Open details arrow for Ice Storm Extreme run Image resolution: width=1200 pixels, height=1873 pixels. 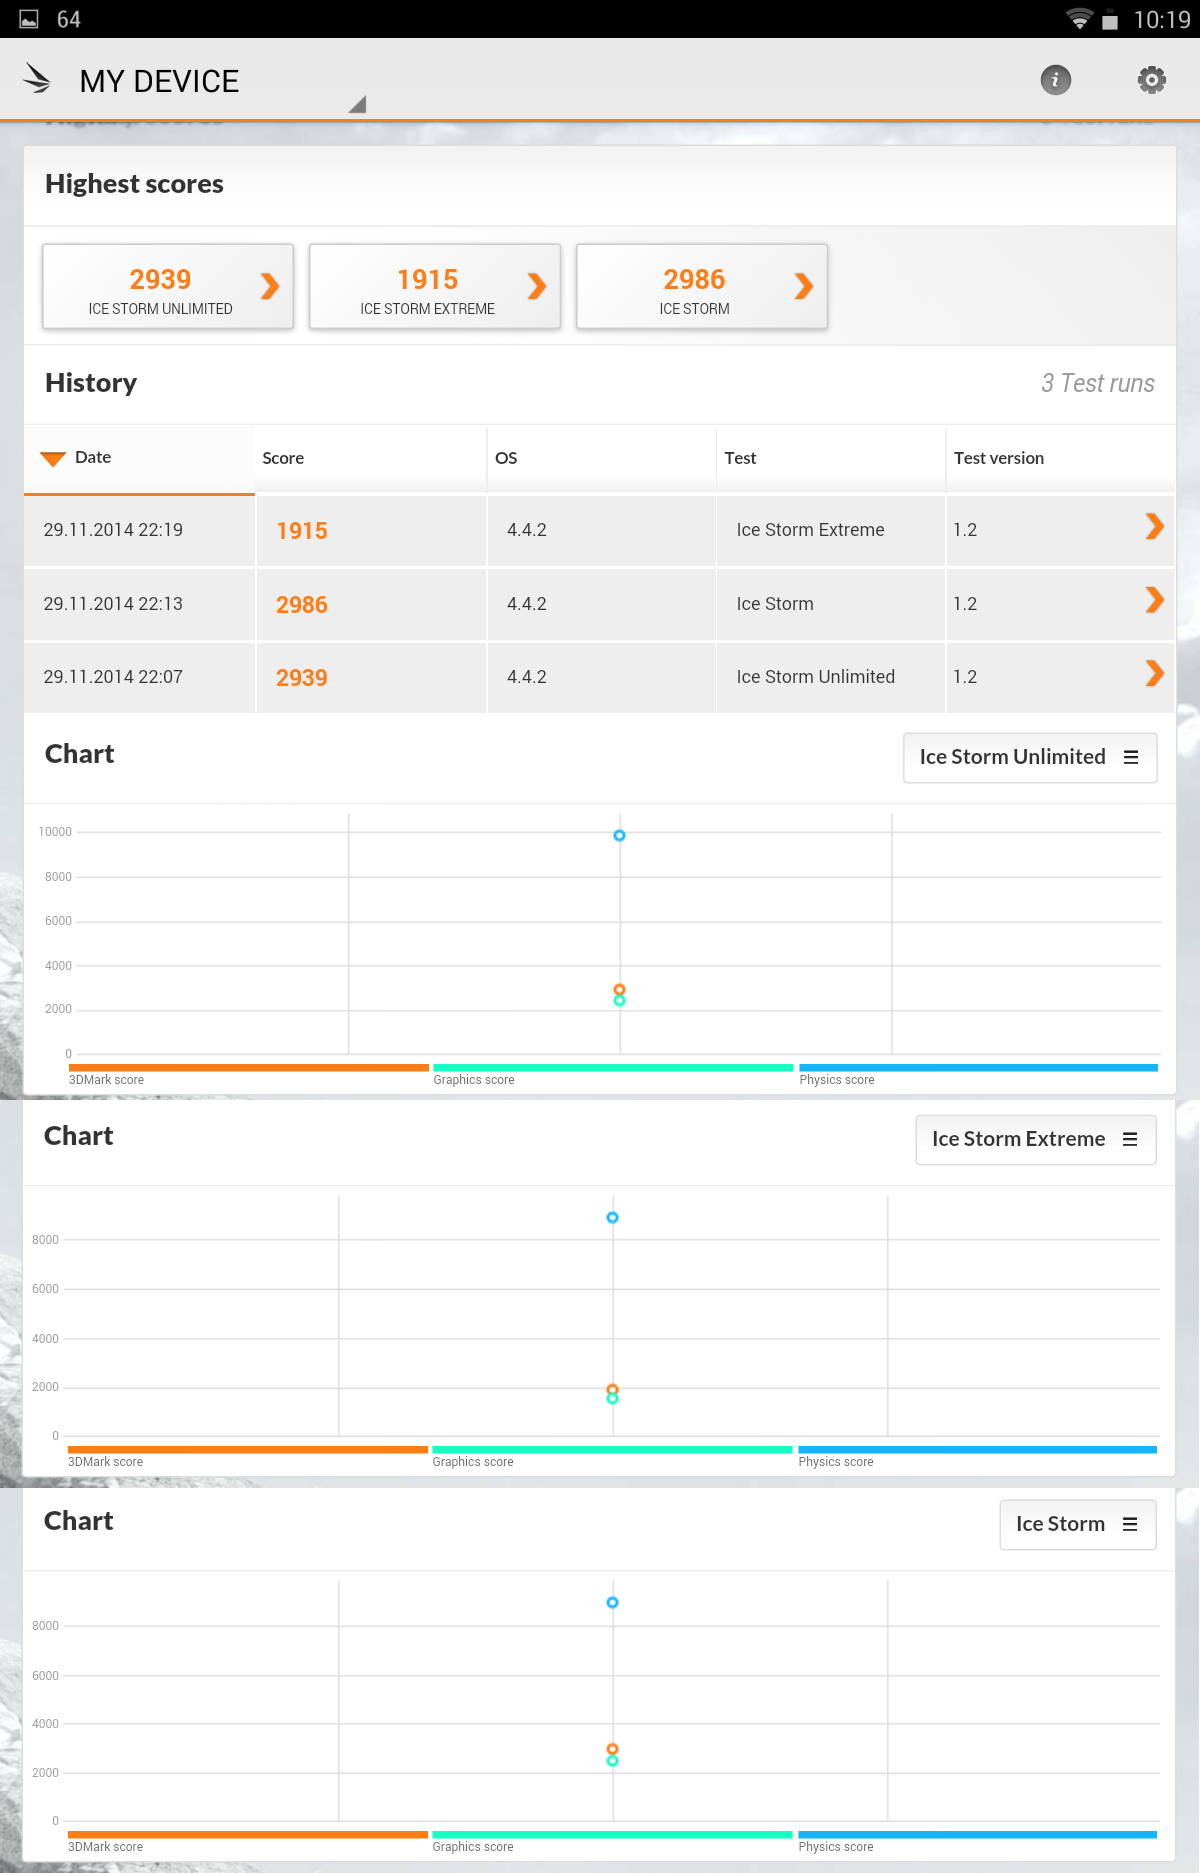(1155, 526)
